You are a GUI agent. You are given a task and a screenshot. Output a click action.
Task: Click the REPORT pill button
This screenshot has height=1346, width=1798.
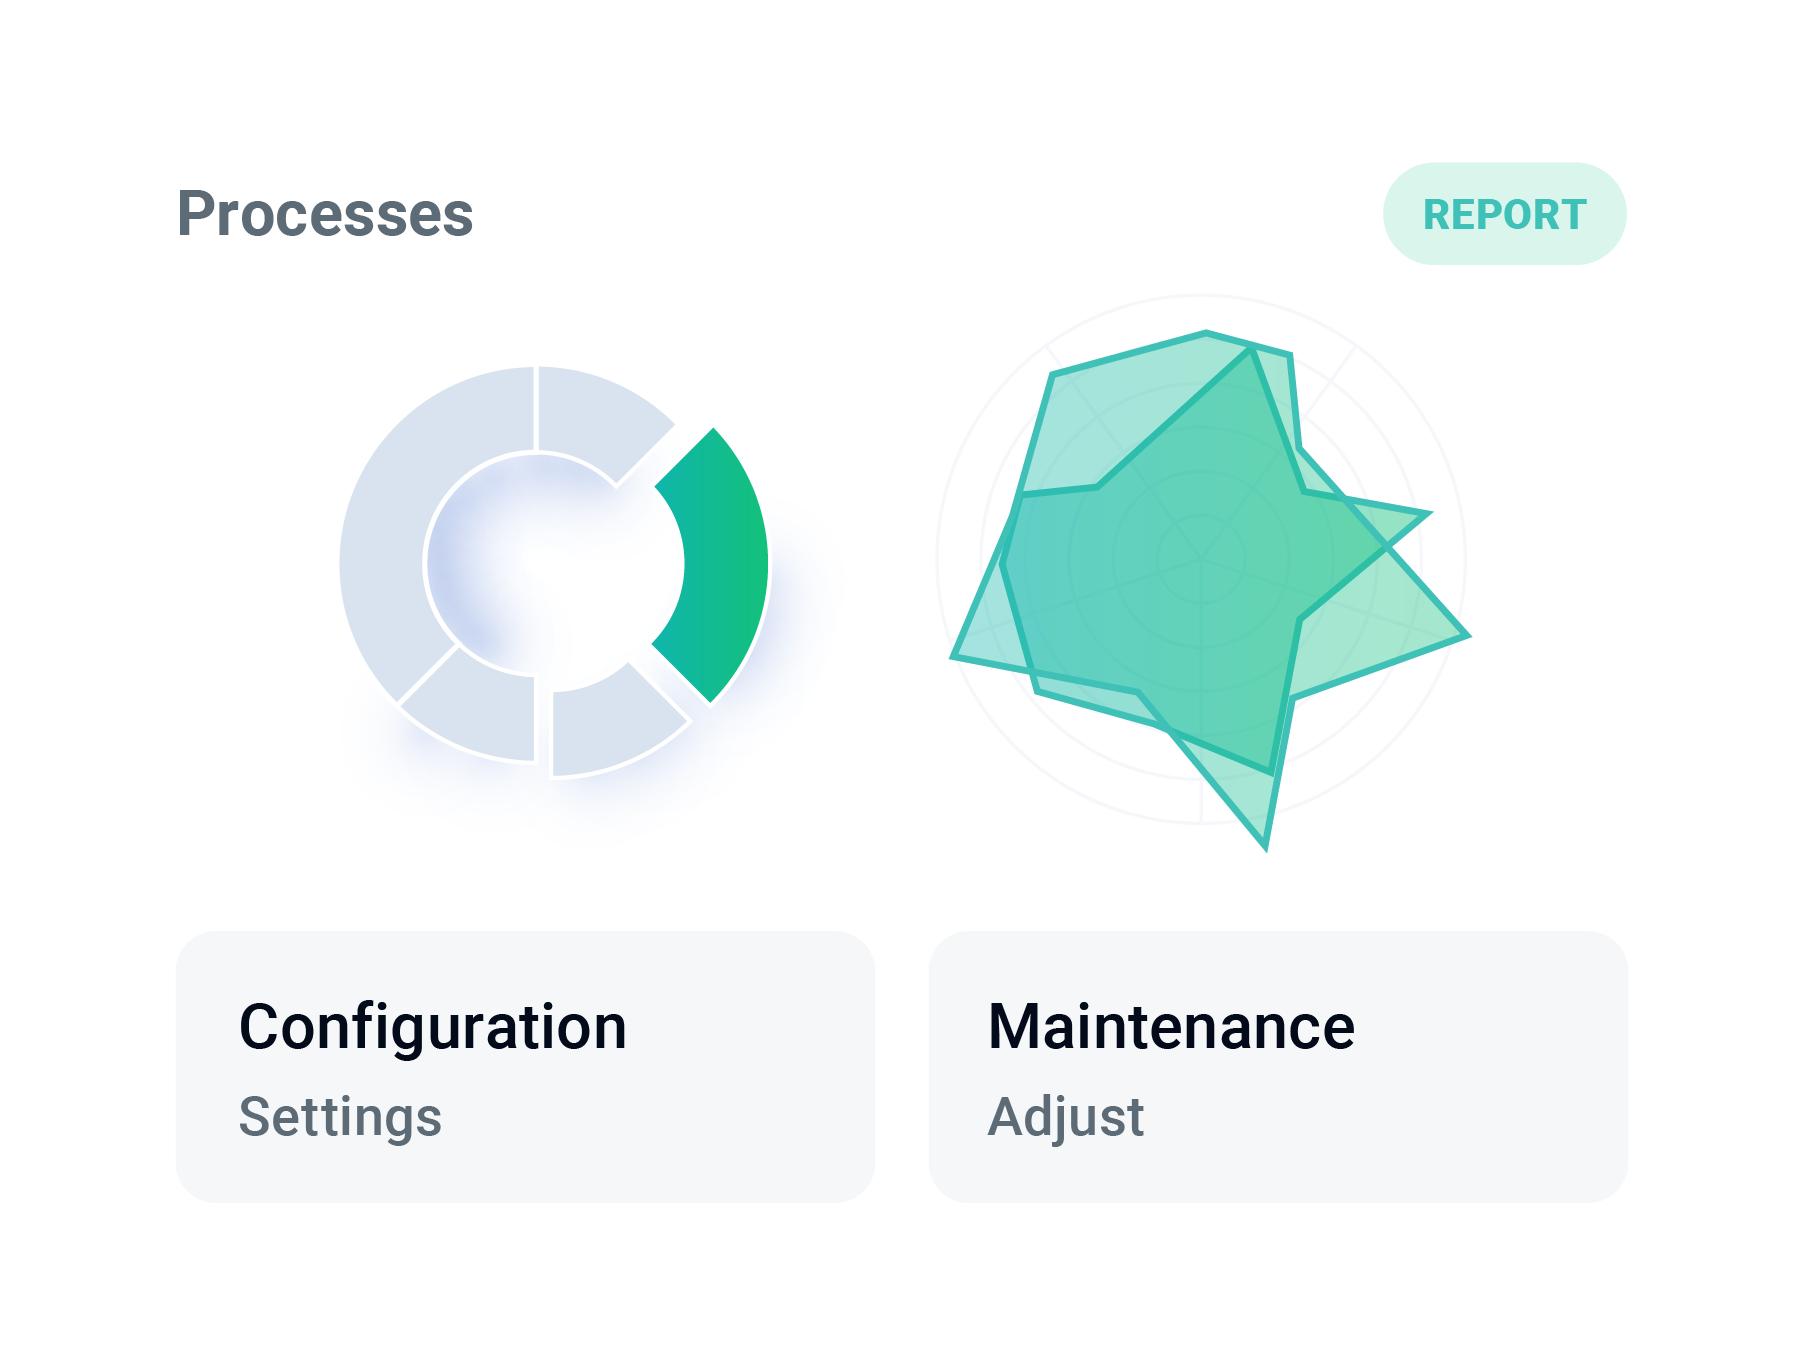coord(1504,214)
